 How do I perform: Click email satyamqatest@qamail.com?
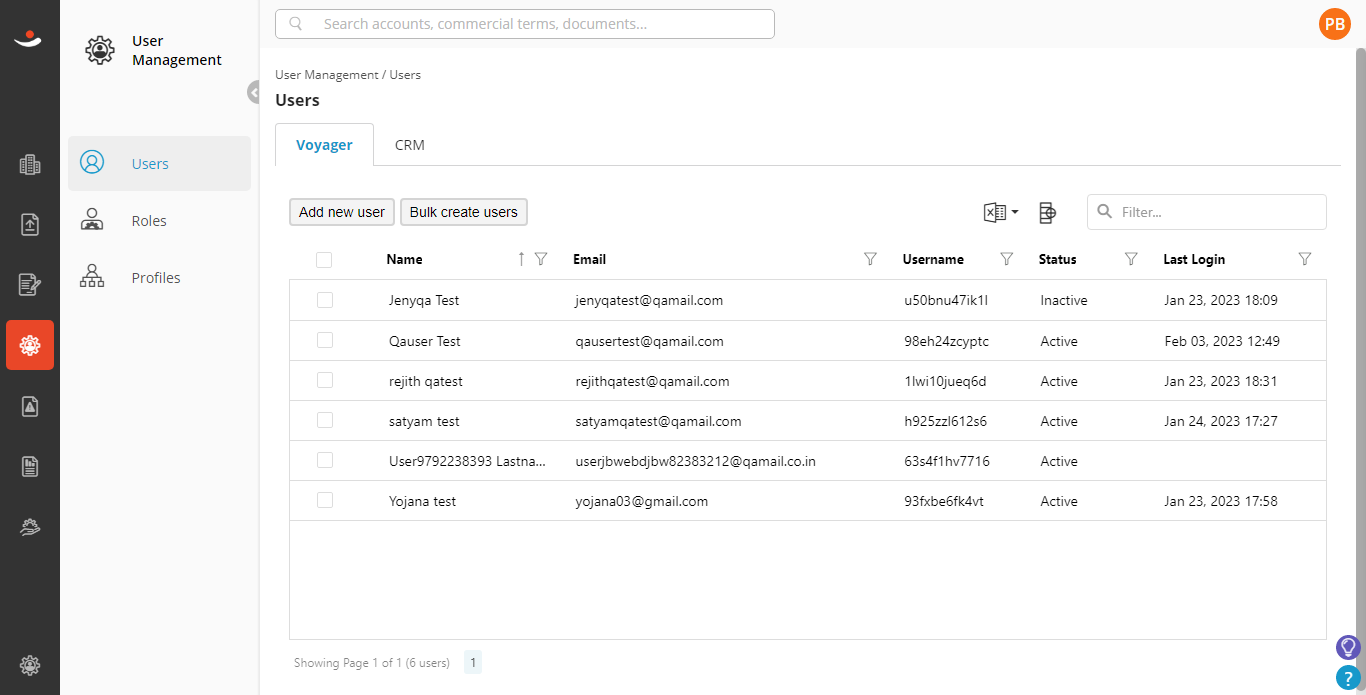coord(658,421)
